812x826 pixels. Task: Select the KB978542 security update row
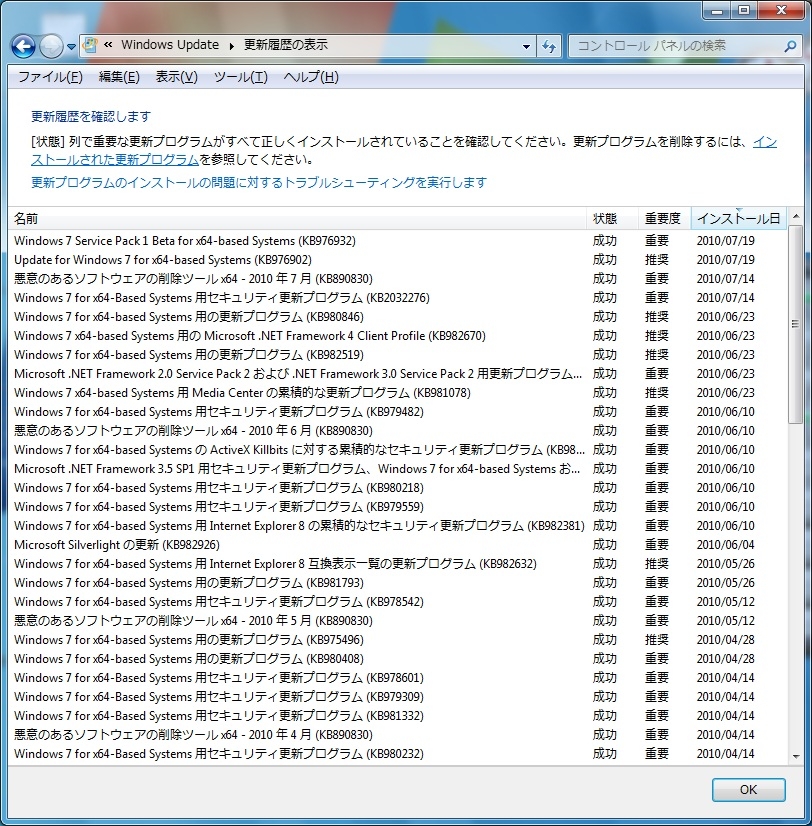click(x=398, y=601)
